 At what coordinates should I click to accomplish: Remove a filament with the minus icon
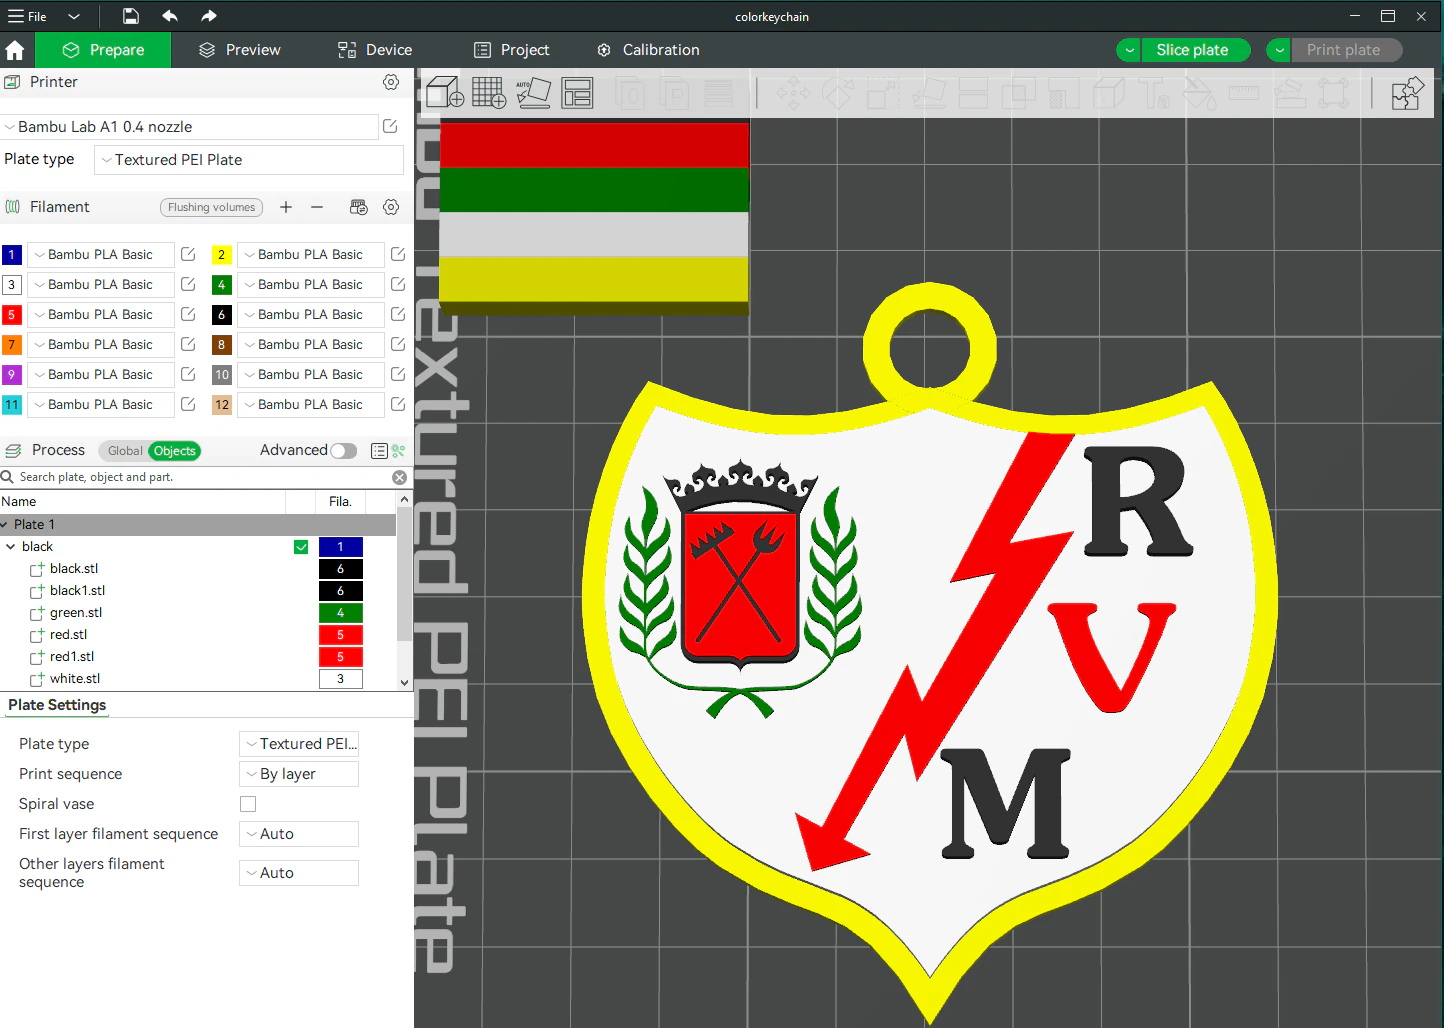pyautogui.click(x=317, y=207)
